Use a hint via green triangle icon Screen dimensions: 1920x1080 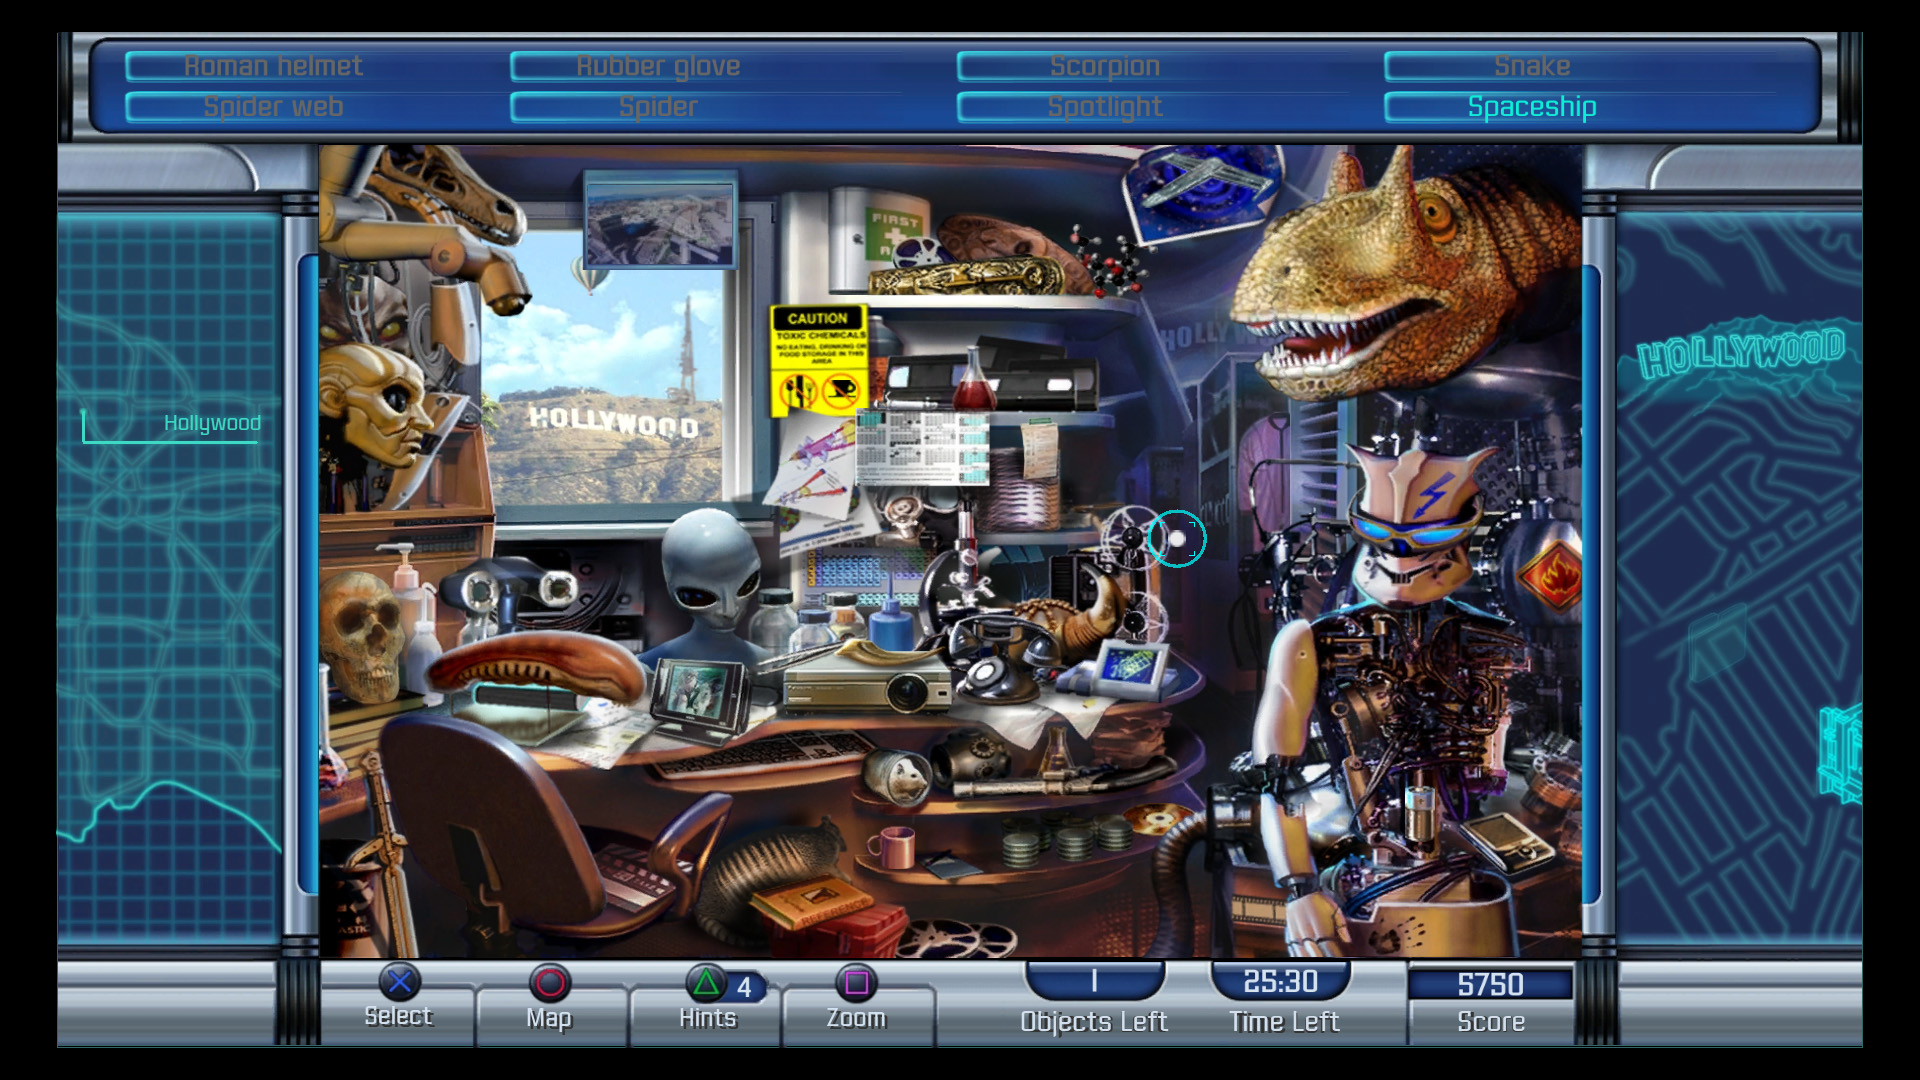(x=706, y=984)
